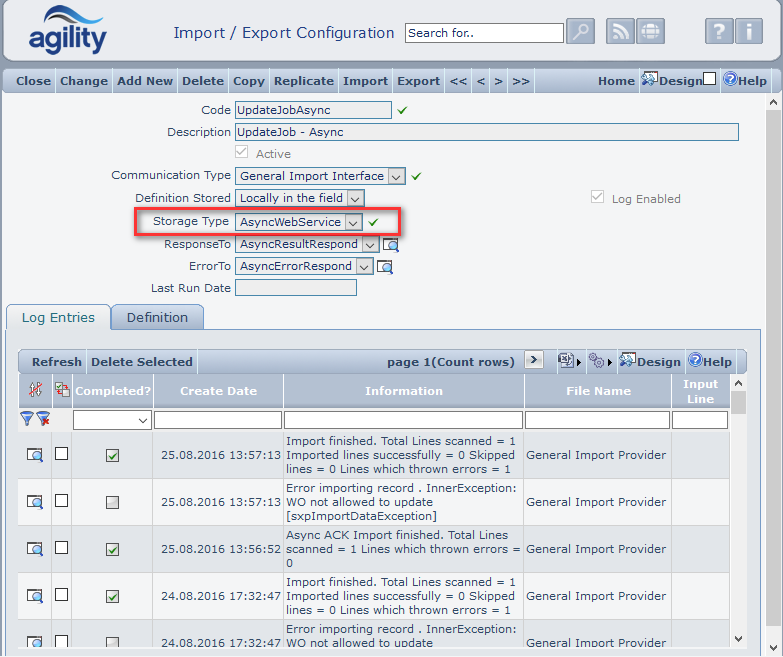Screen dimensions: 783x657
Task: Click the magnifying glass search icon
Action: [580, 32]
